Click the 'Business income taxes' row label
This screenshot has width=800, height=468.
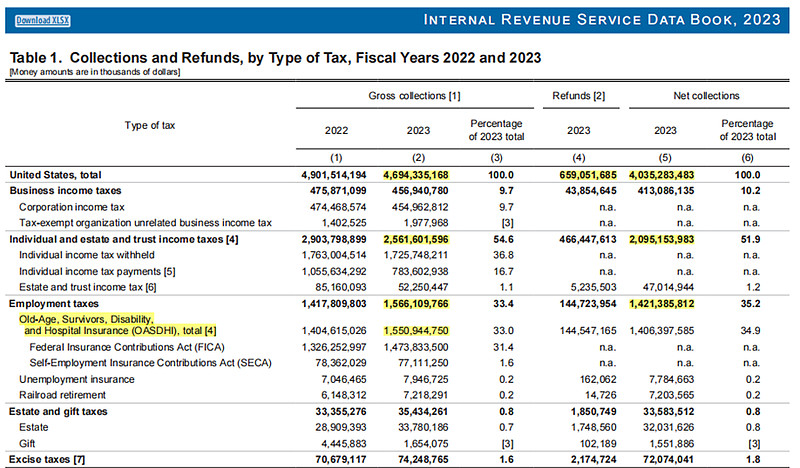65,191
